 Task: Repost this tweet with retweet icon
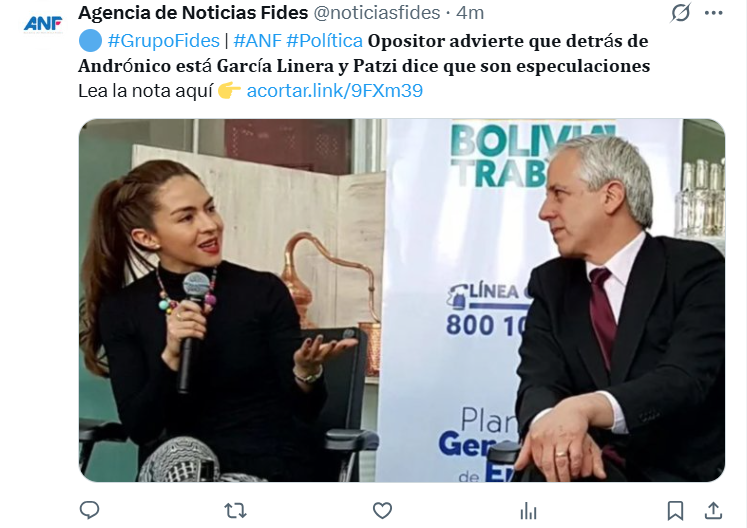(x=235, y=511)
